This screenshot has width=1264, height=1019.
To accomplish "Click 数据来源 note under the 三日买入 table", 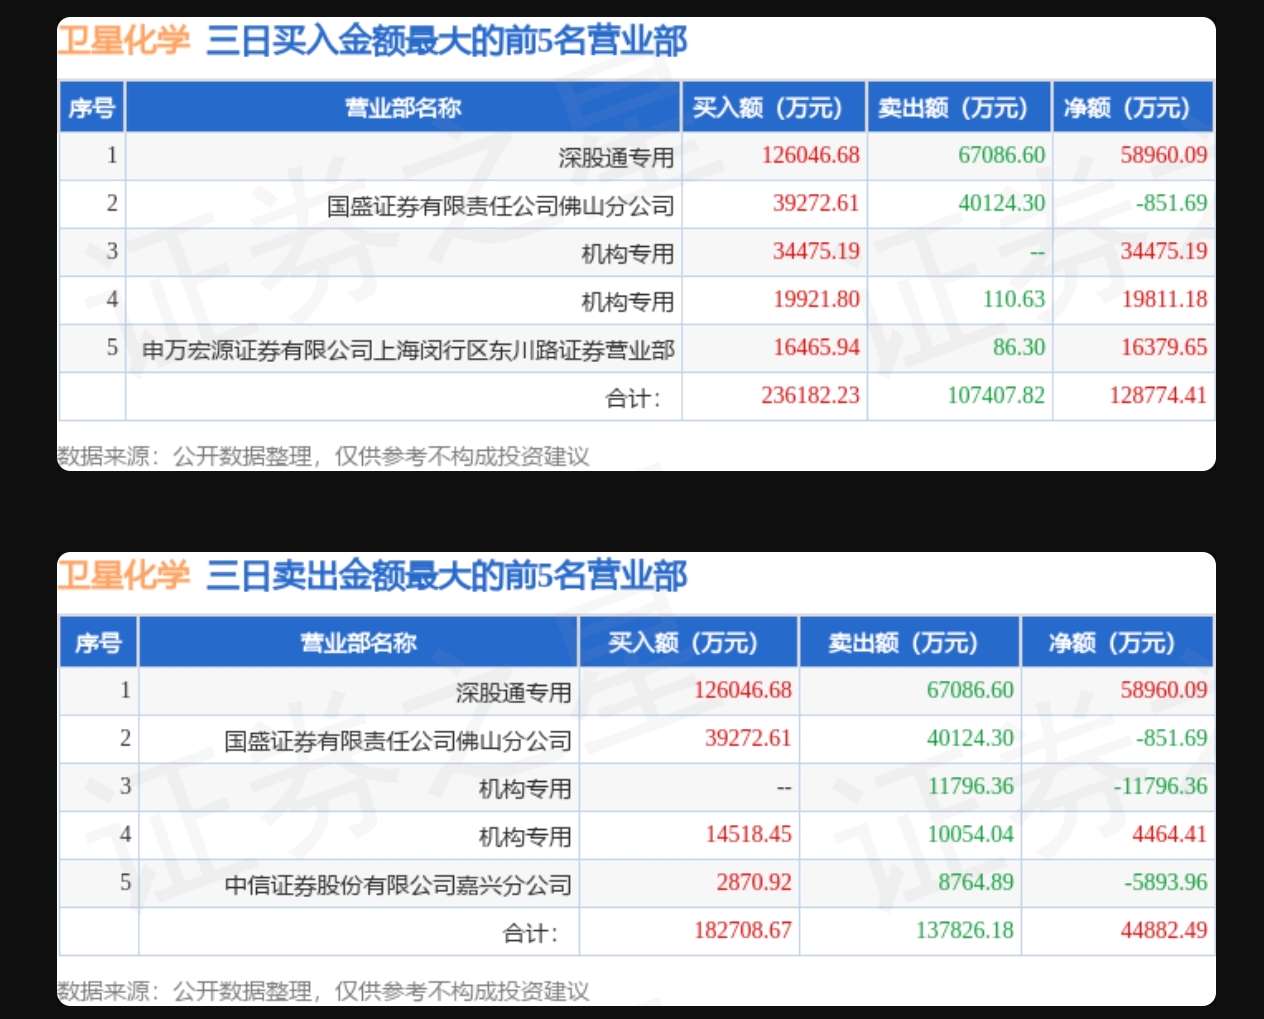I will 323,457.
